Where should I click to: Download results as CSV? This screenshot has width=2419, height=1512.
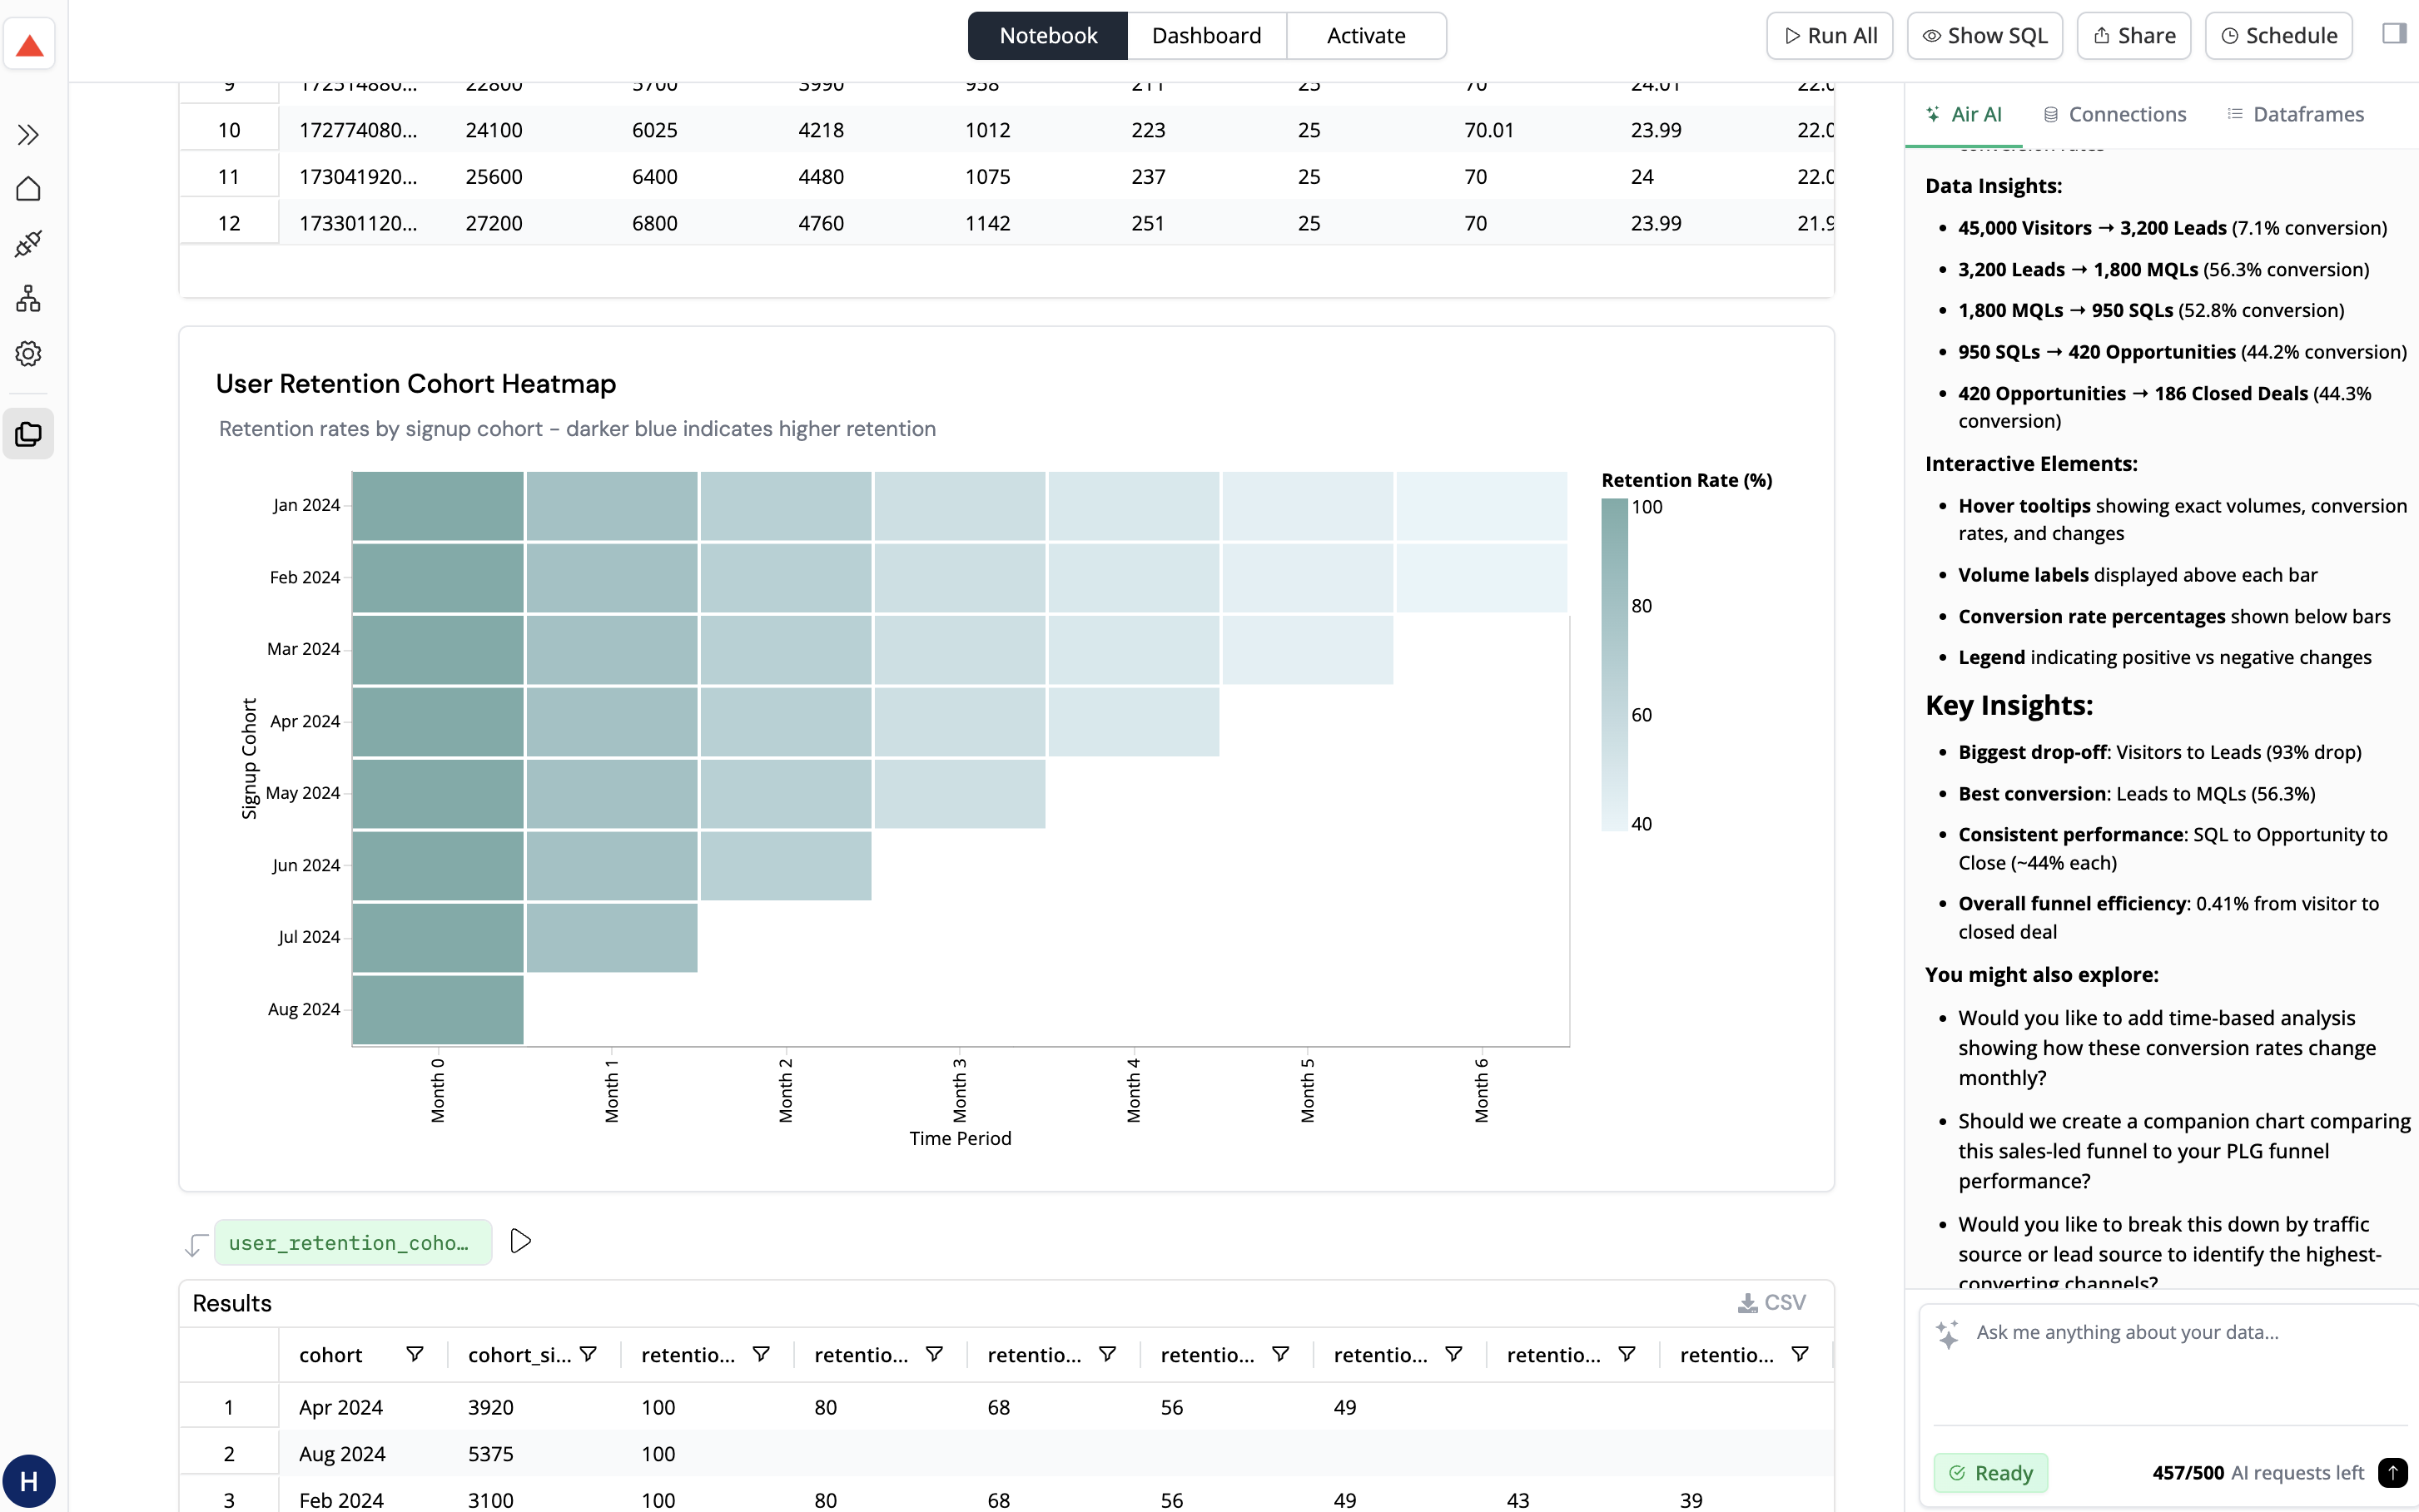(1771, 1302)
